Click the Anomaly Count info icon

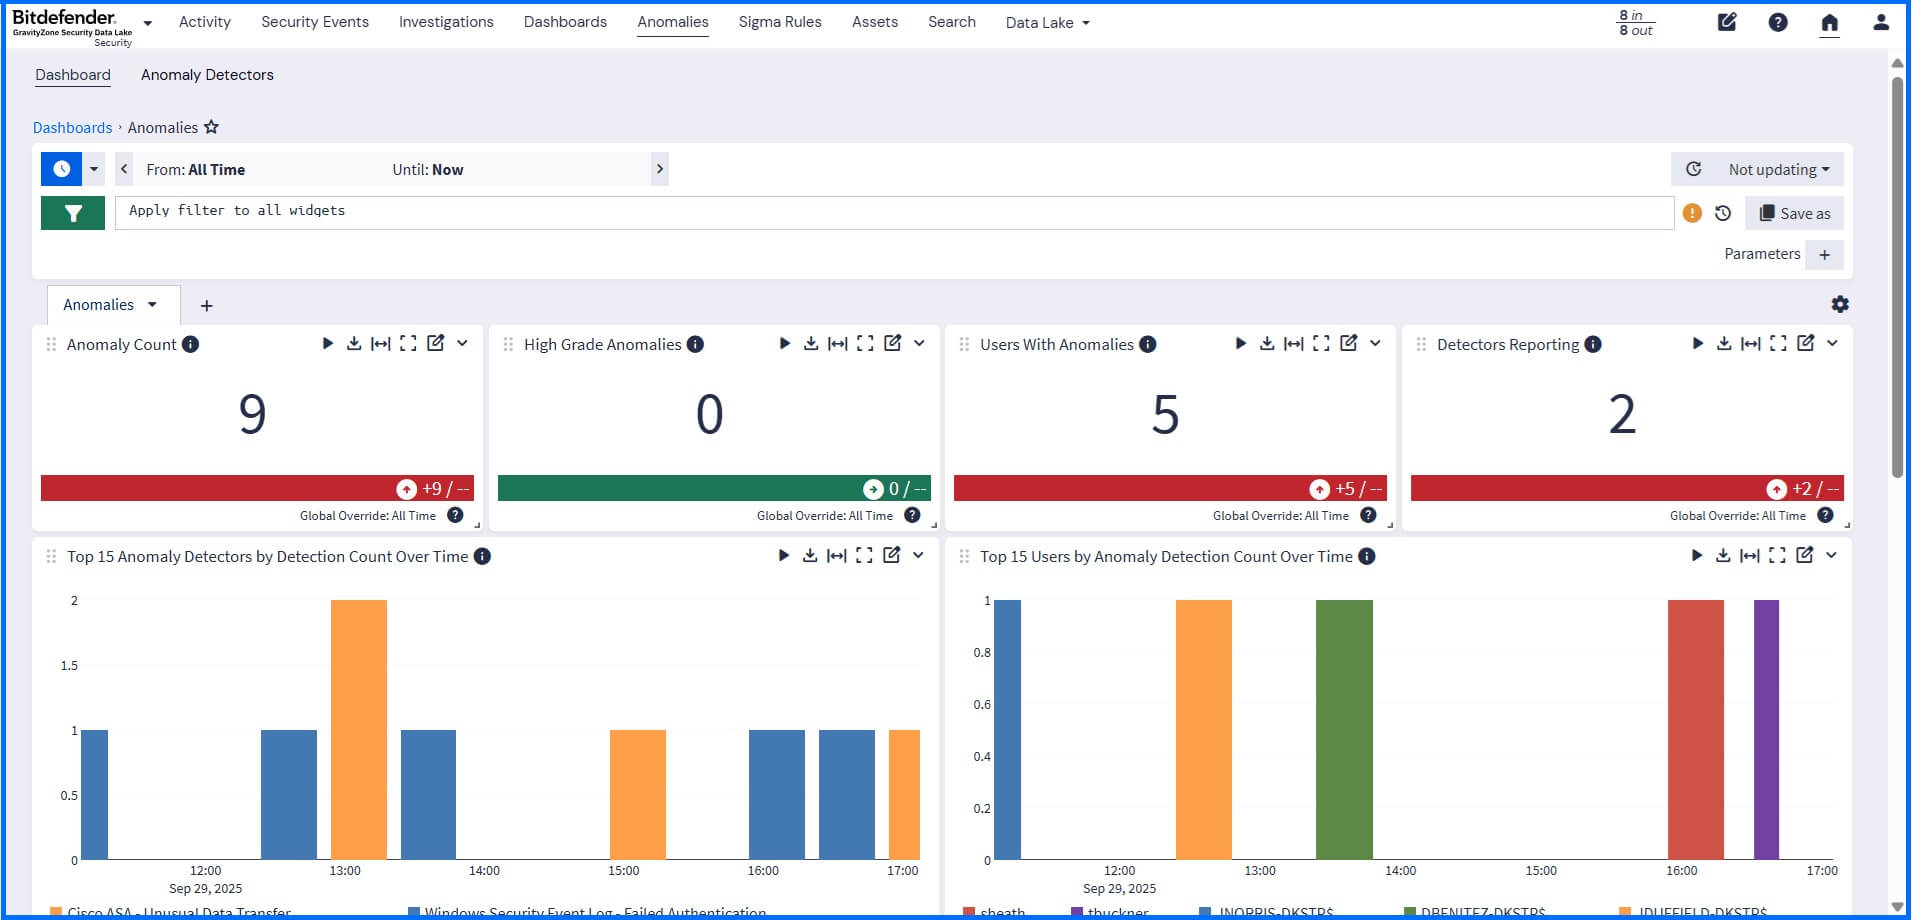[x=189, y=344]
